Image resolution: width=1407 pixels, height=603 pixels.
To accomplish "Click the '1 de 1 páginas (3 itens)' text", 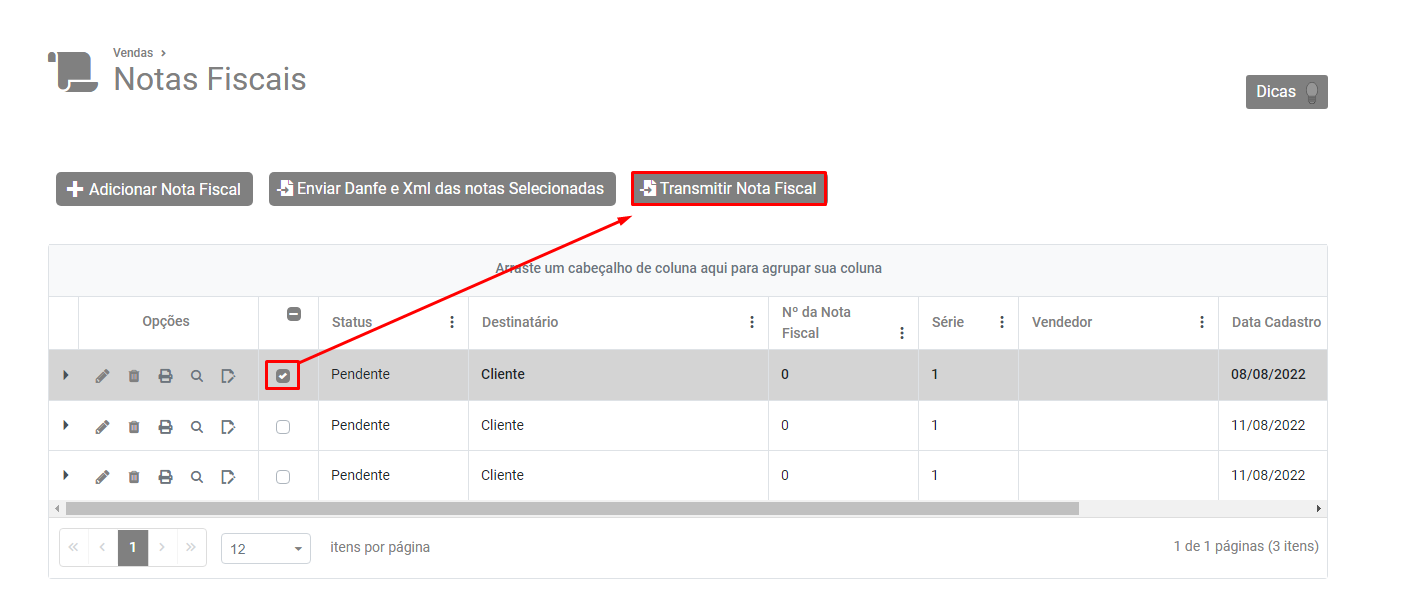I will click(x=1246, y=547).
